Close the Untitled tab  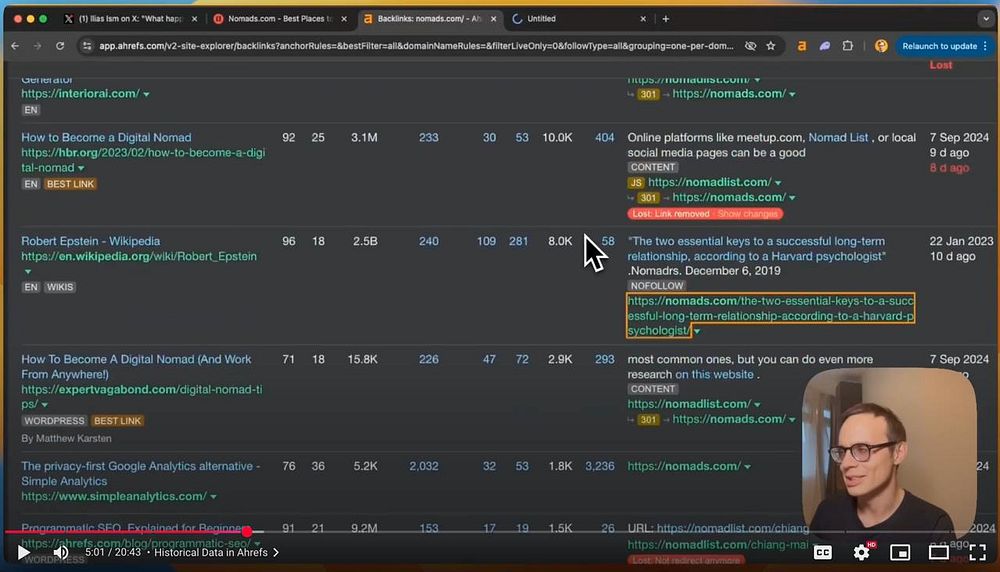coord(643,18)
